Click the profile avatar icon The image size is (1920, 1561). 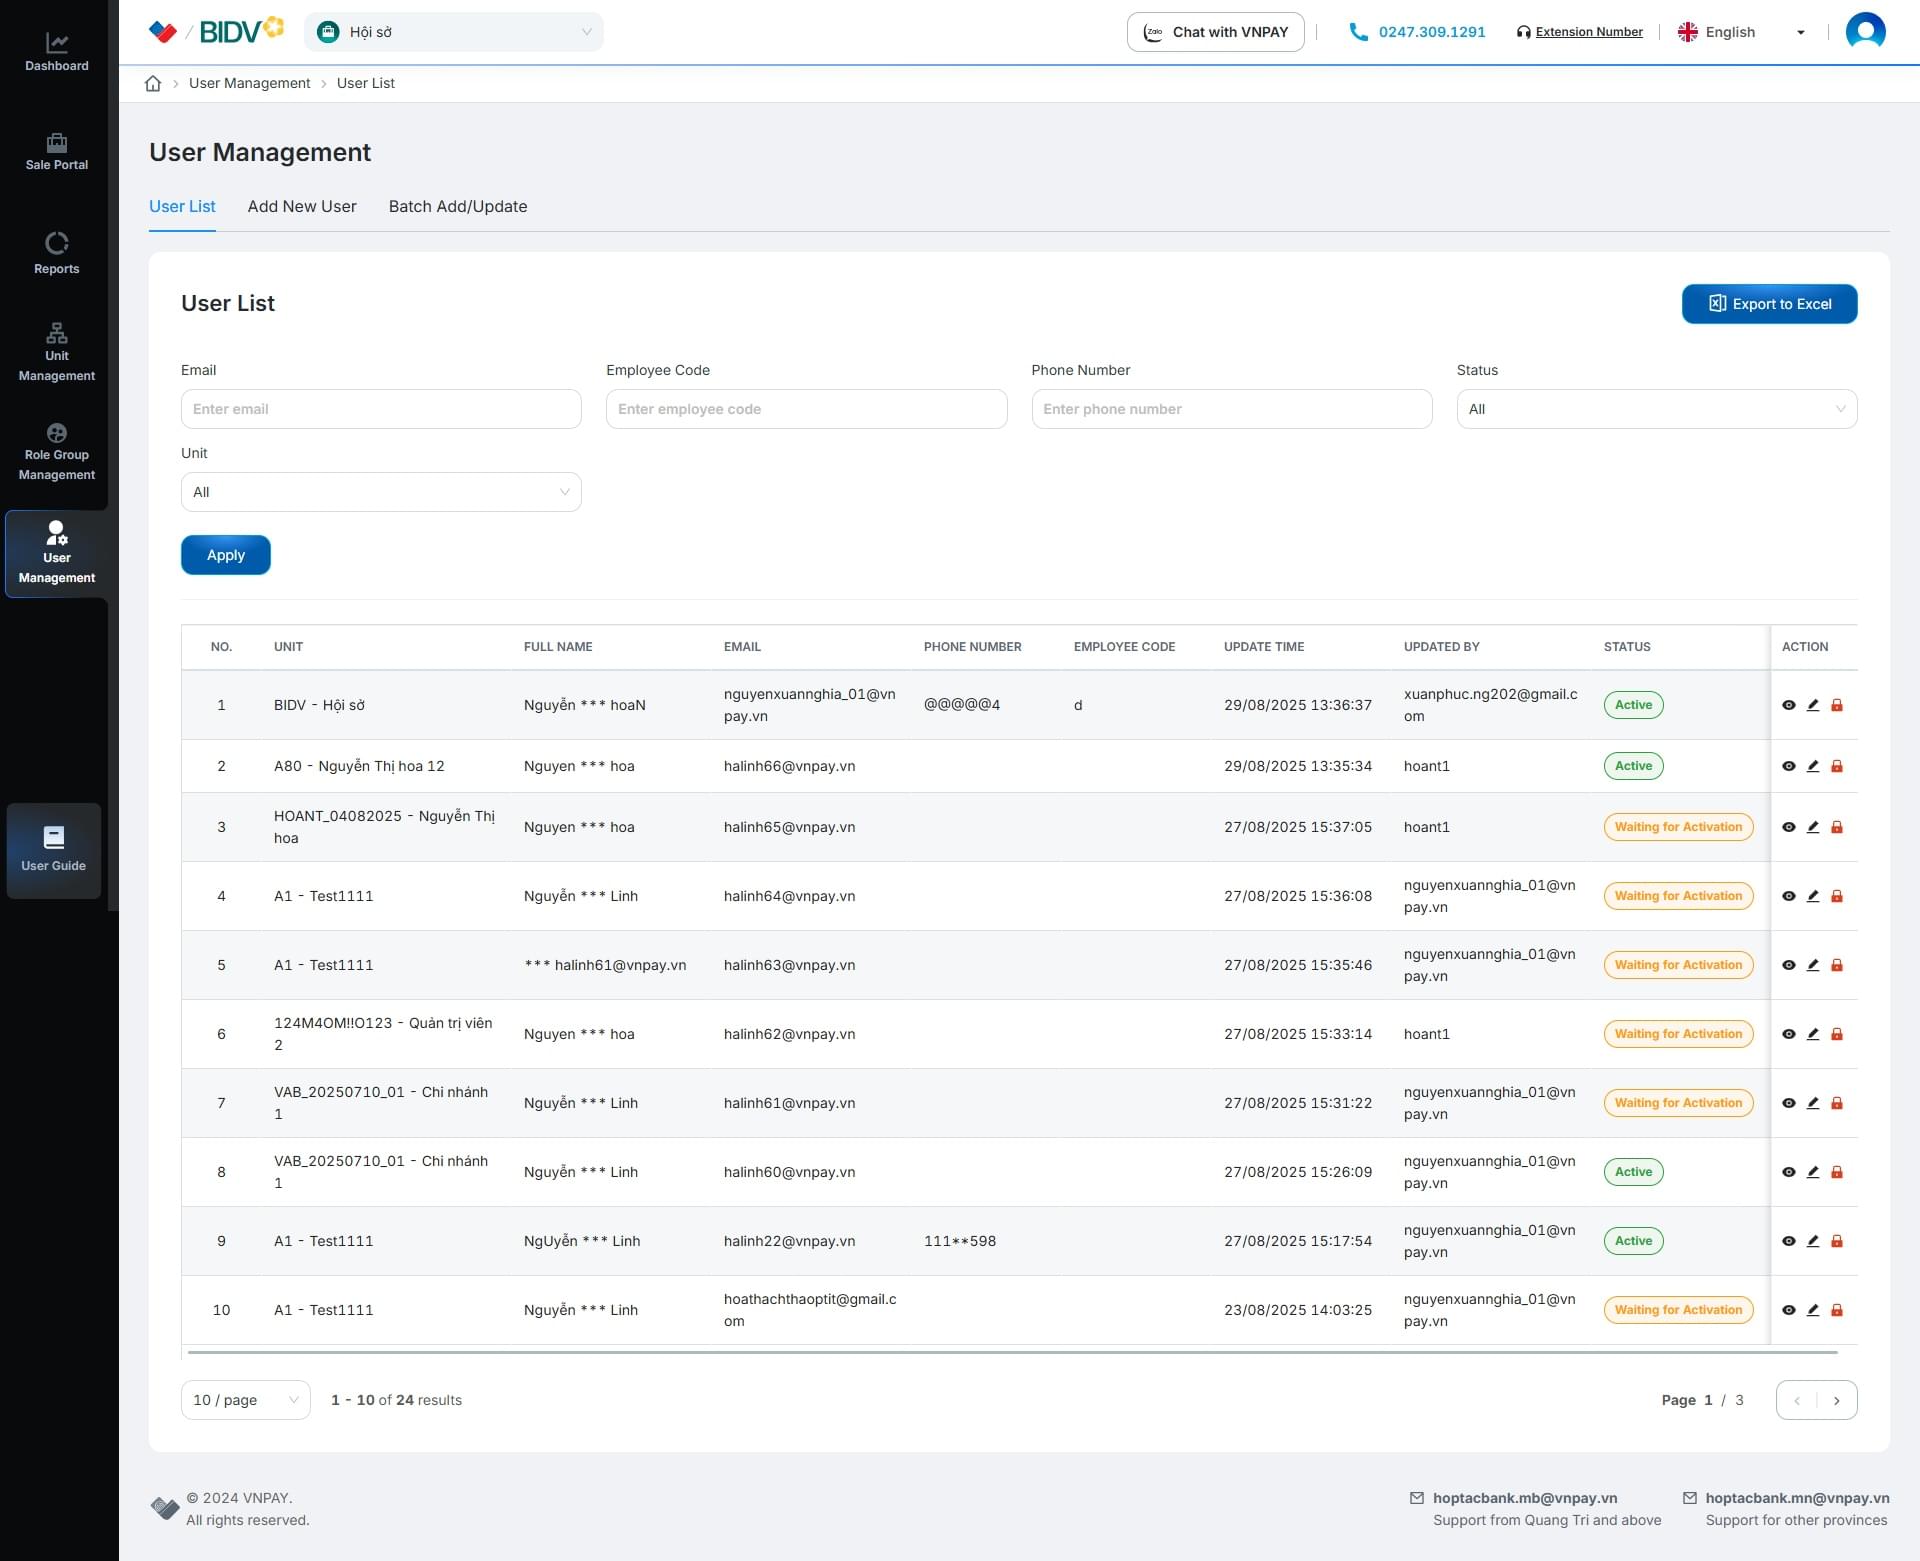pos(1865,31)
